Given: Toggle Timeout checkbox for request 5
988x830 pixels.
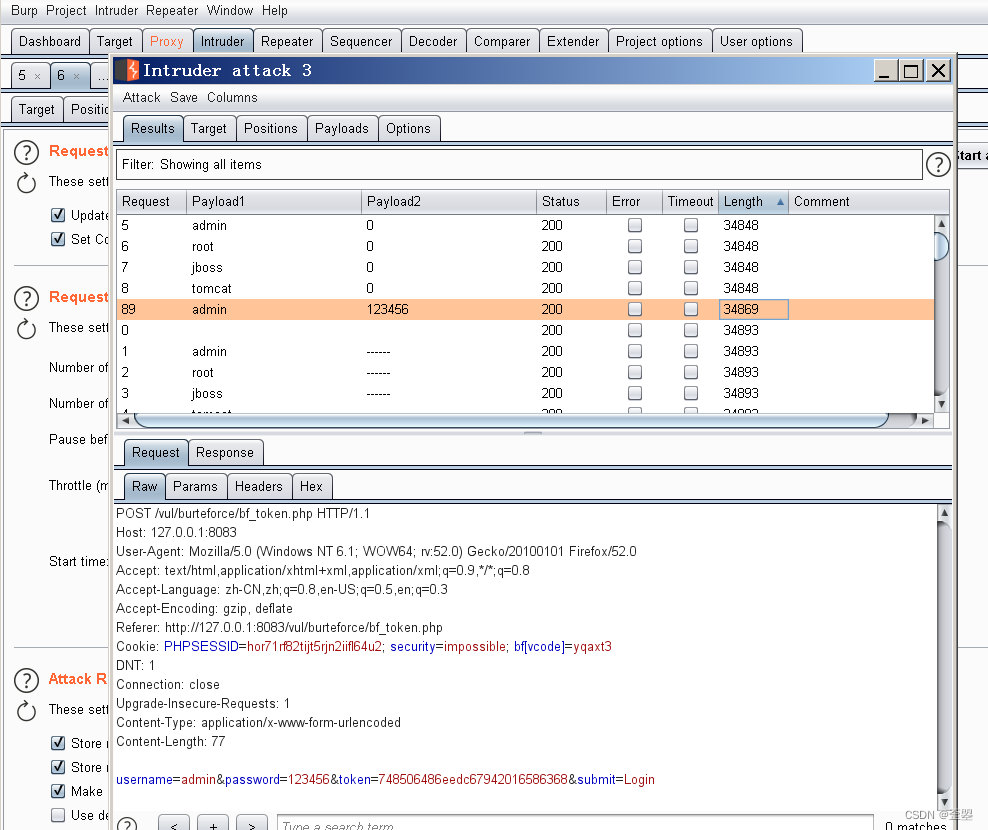Looking at the screenshot, I should tap(691, 225).
